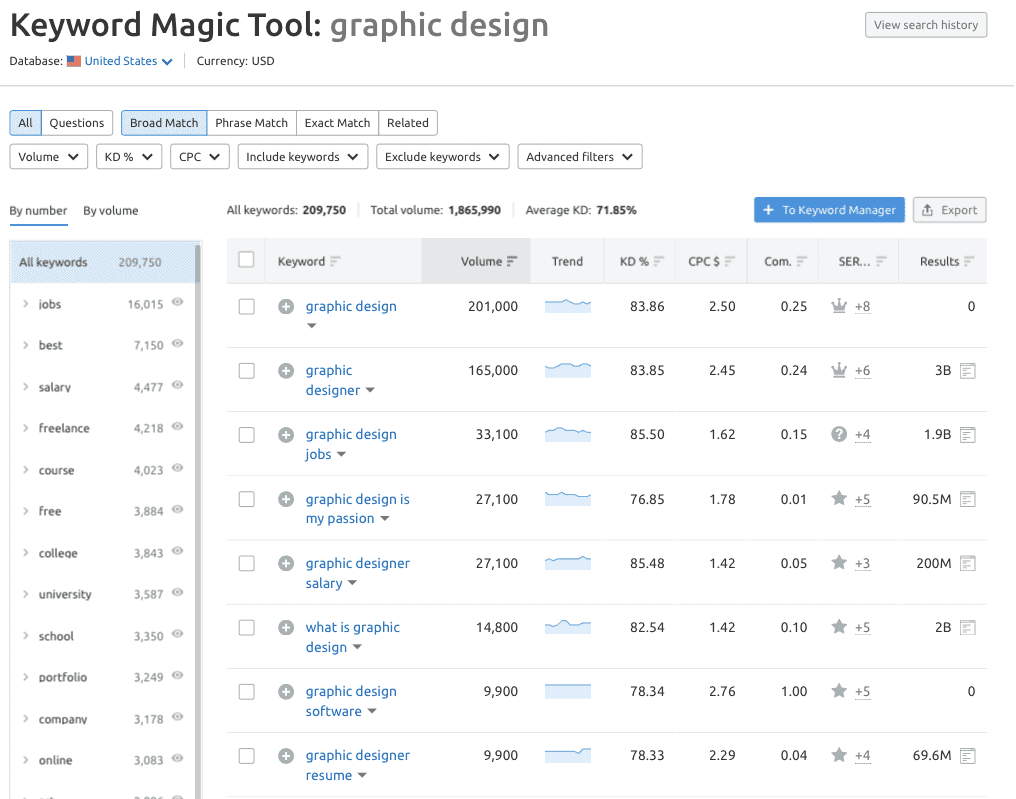Add graphic design software via the plus icon

tap(287, 691)
